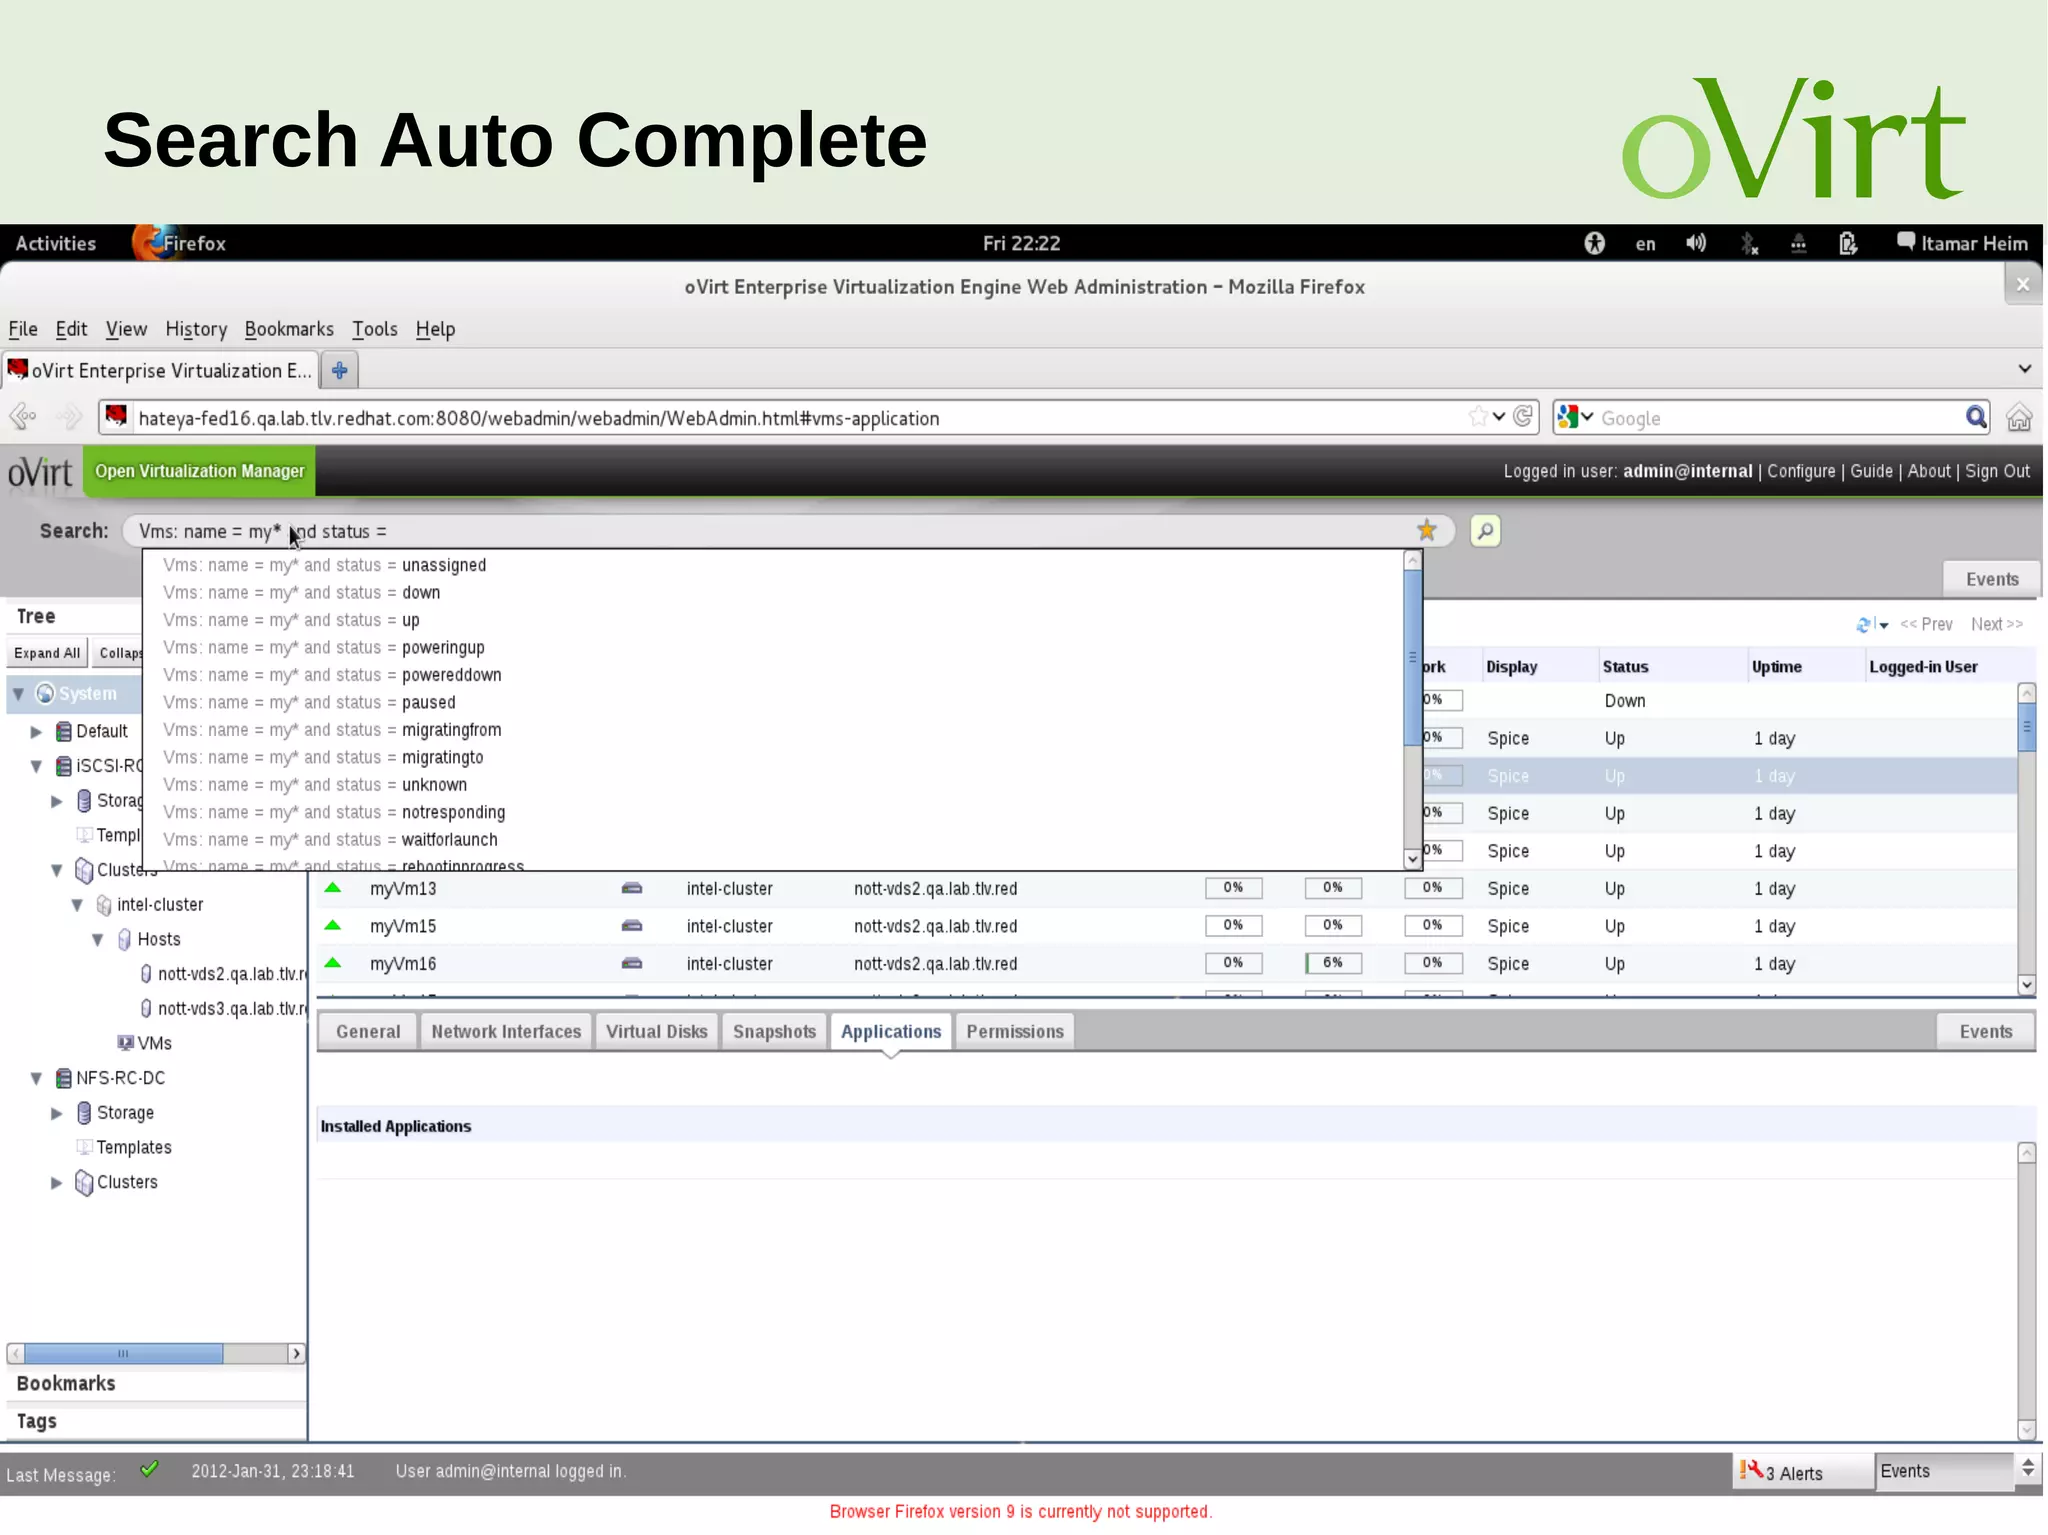Open the refresh interval dropdown arrow
2048x1535 pixels.
point(1883,626)
